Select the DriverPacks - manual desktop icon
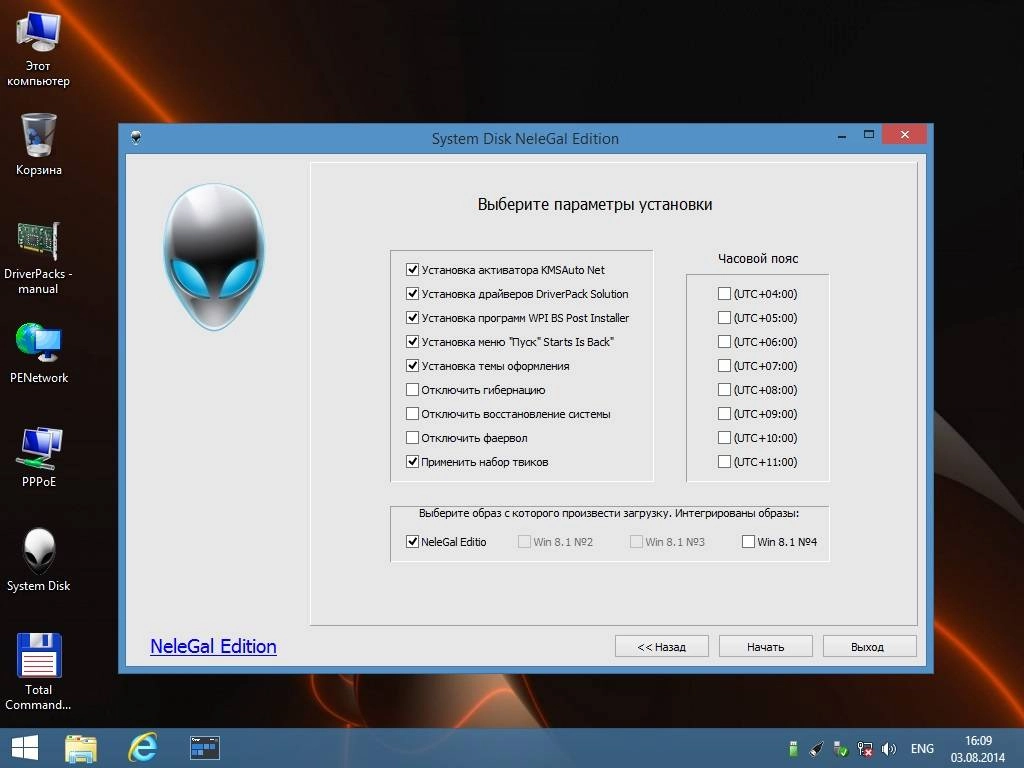The width and height of the screenshot is (1024, 768). click(38, 258)
